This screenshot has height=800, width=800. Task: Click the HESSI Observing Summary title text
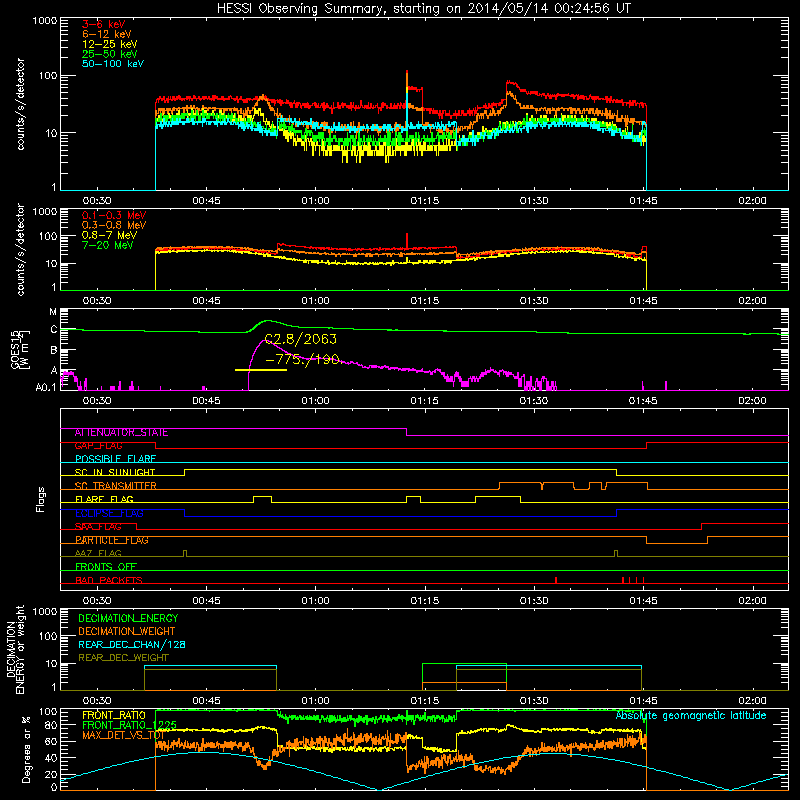point(423,9)
